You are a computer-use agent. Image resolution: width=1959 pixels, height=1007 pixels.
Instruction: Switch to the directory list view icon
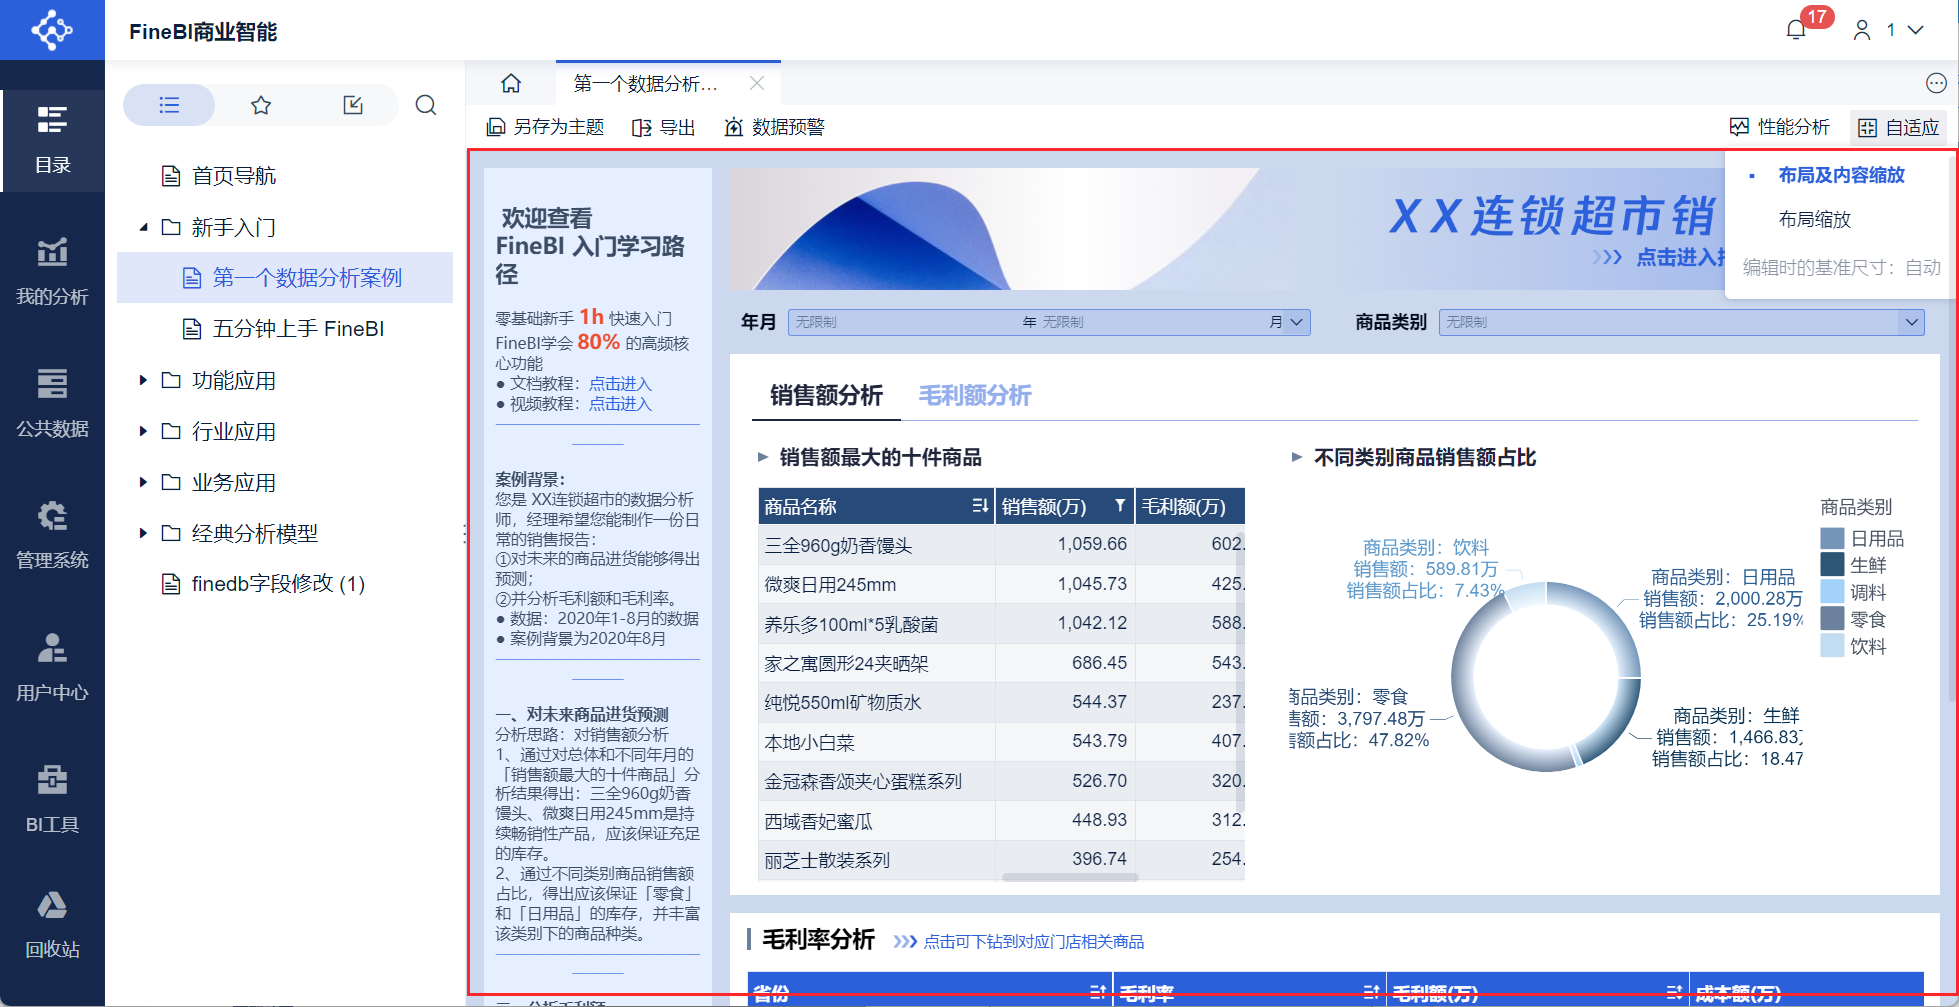[169, 105]
